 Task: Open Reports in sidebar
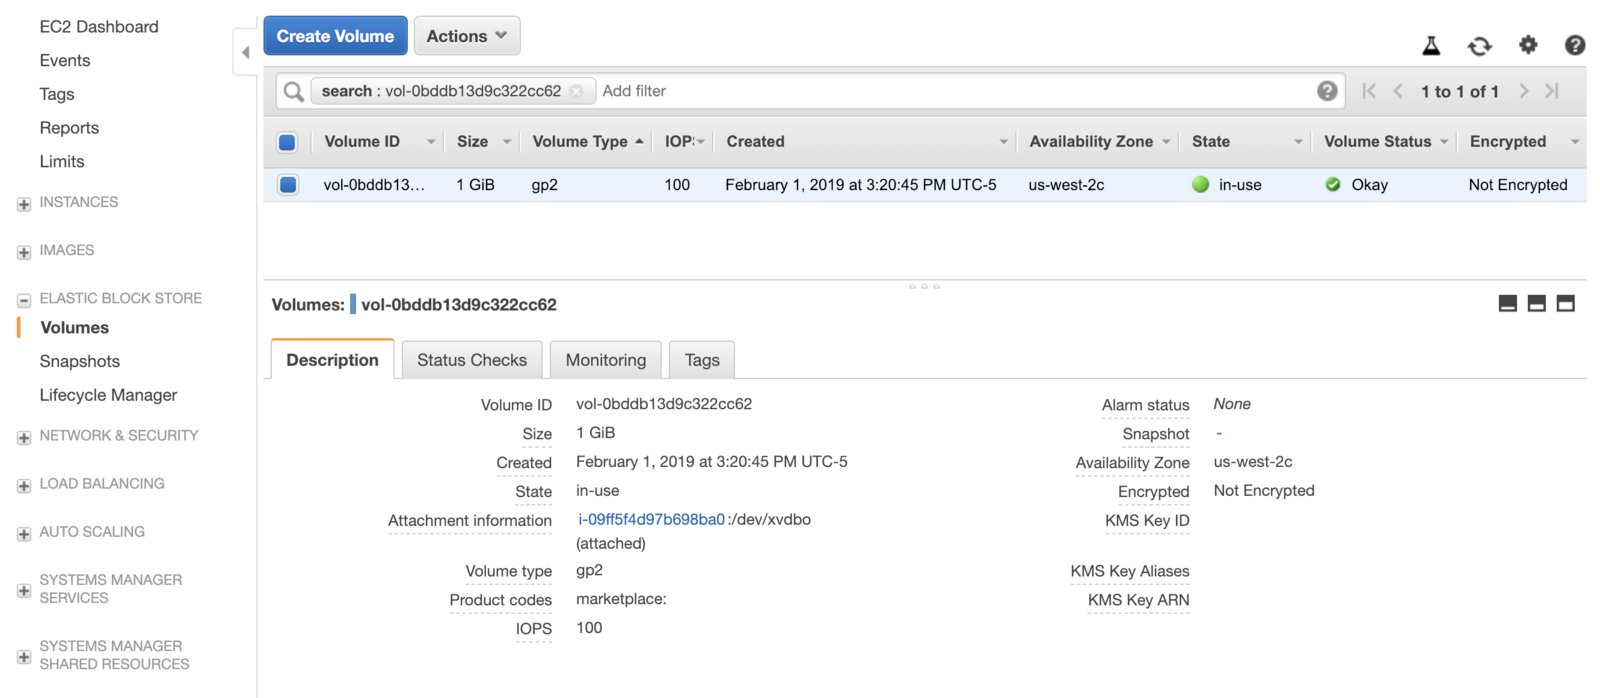69,128
